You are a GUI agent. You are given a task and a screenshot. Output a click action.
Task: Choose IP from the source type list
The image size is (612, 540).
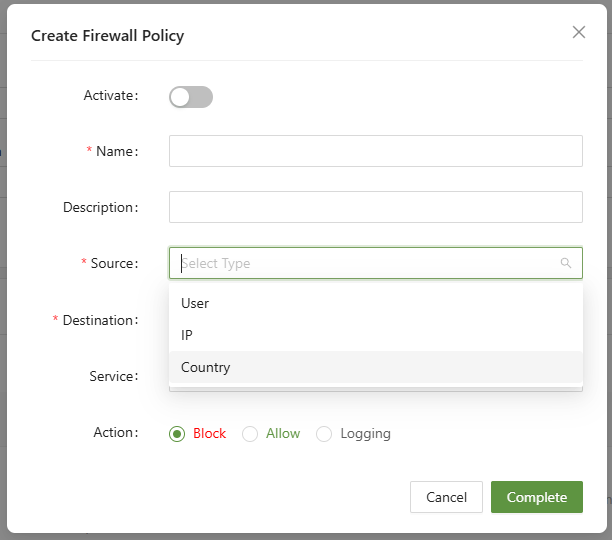(187, 335)
